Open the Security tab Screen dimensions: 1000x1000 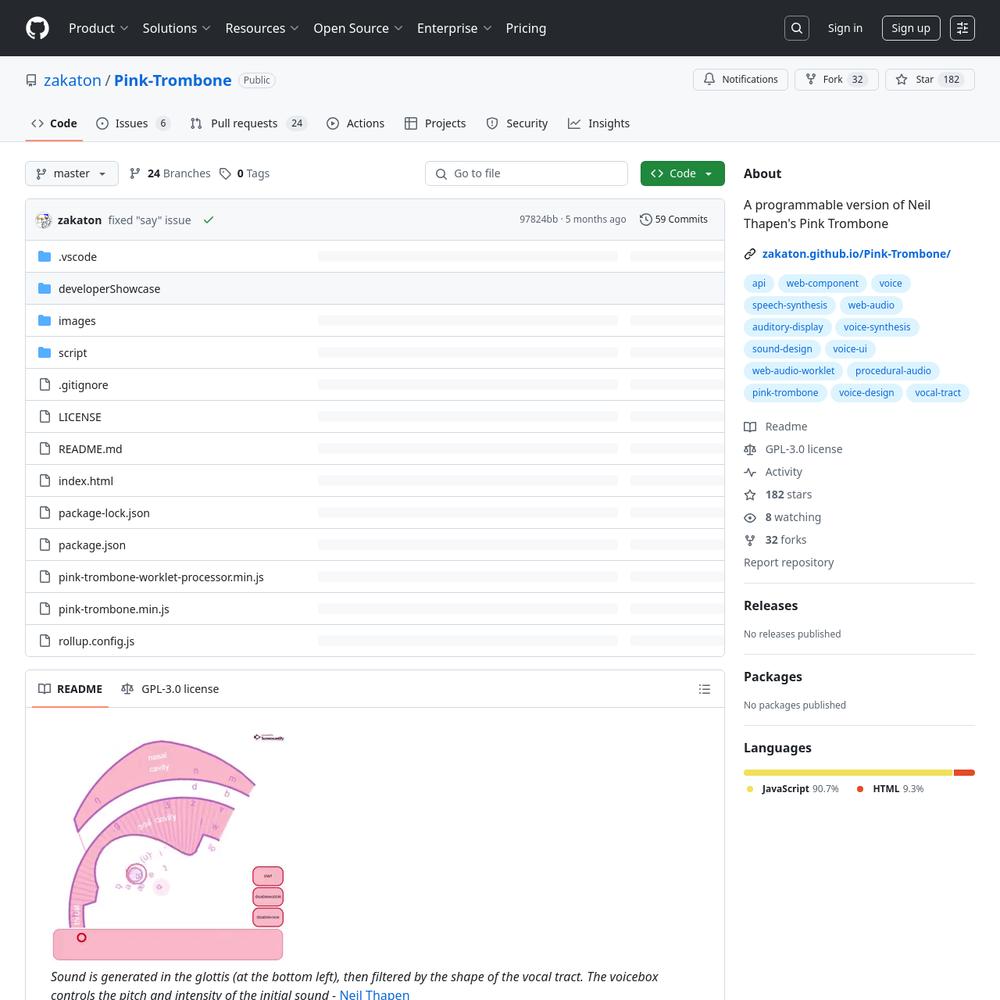[517, 124]
